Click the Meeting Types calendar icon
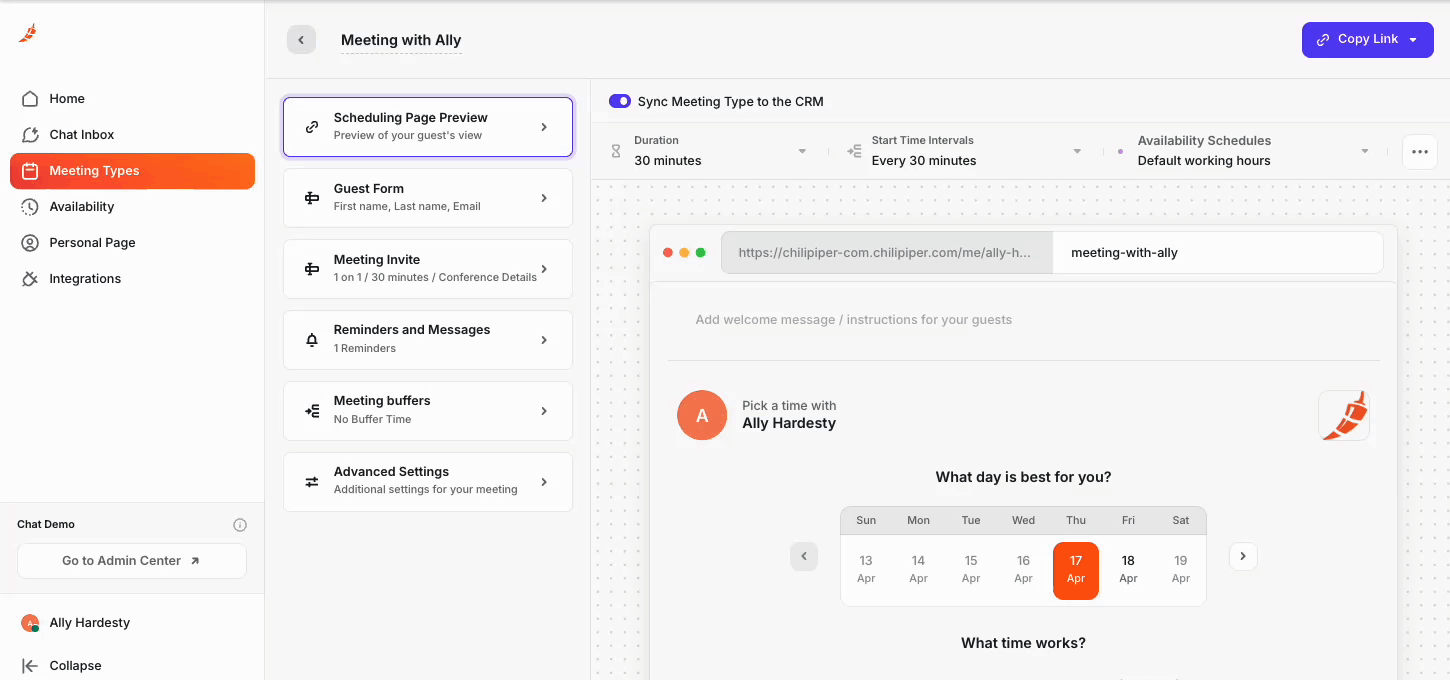This screenshot has height=680, width=1450. (30, 171)
